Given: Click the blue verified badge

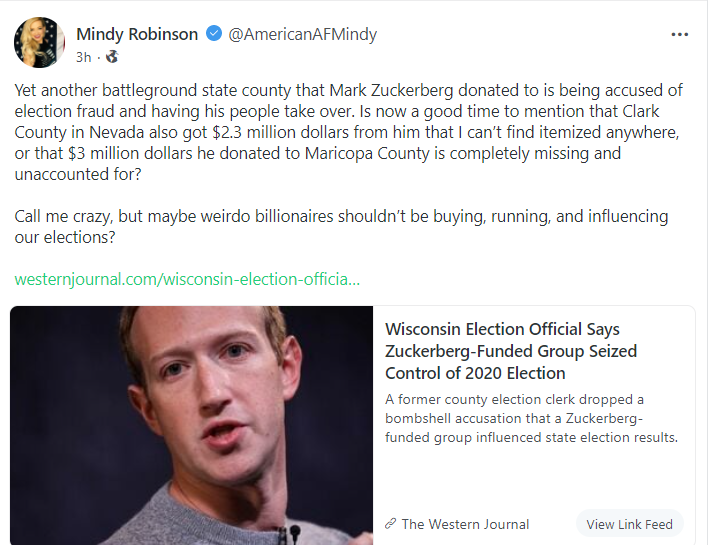Looking at the screenshot, I should click(x=213, y=34).
